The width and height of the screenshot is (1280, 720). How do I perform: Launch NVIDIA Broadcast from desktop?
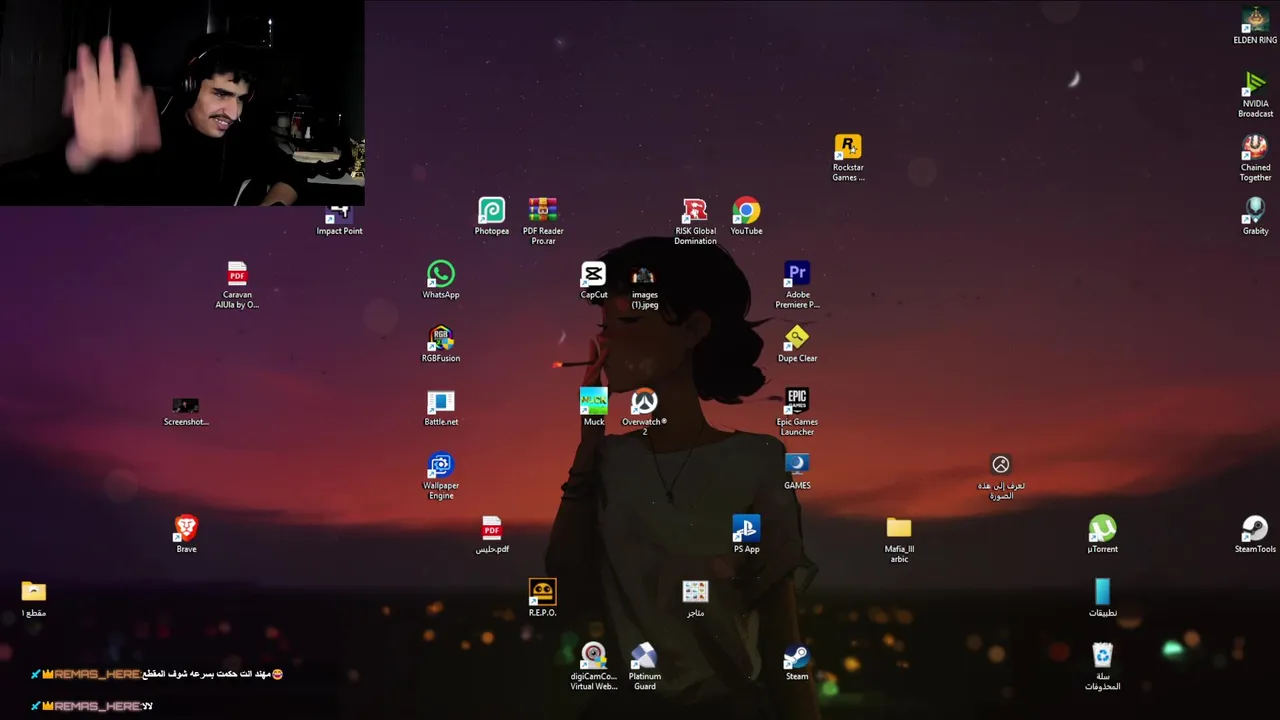(x=1255, y=95)
